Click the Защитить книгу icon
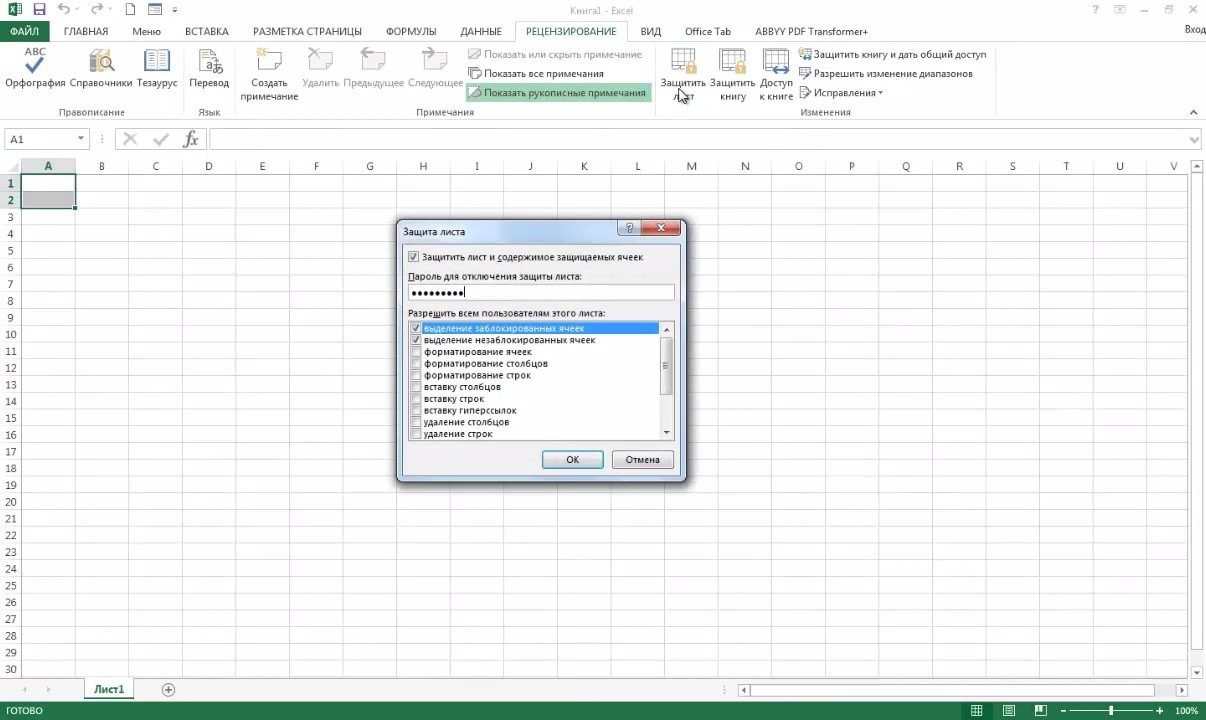Screen dimensions: 1206x720 coord(732,70)
